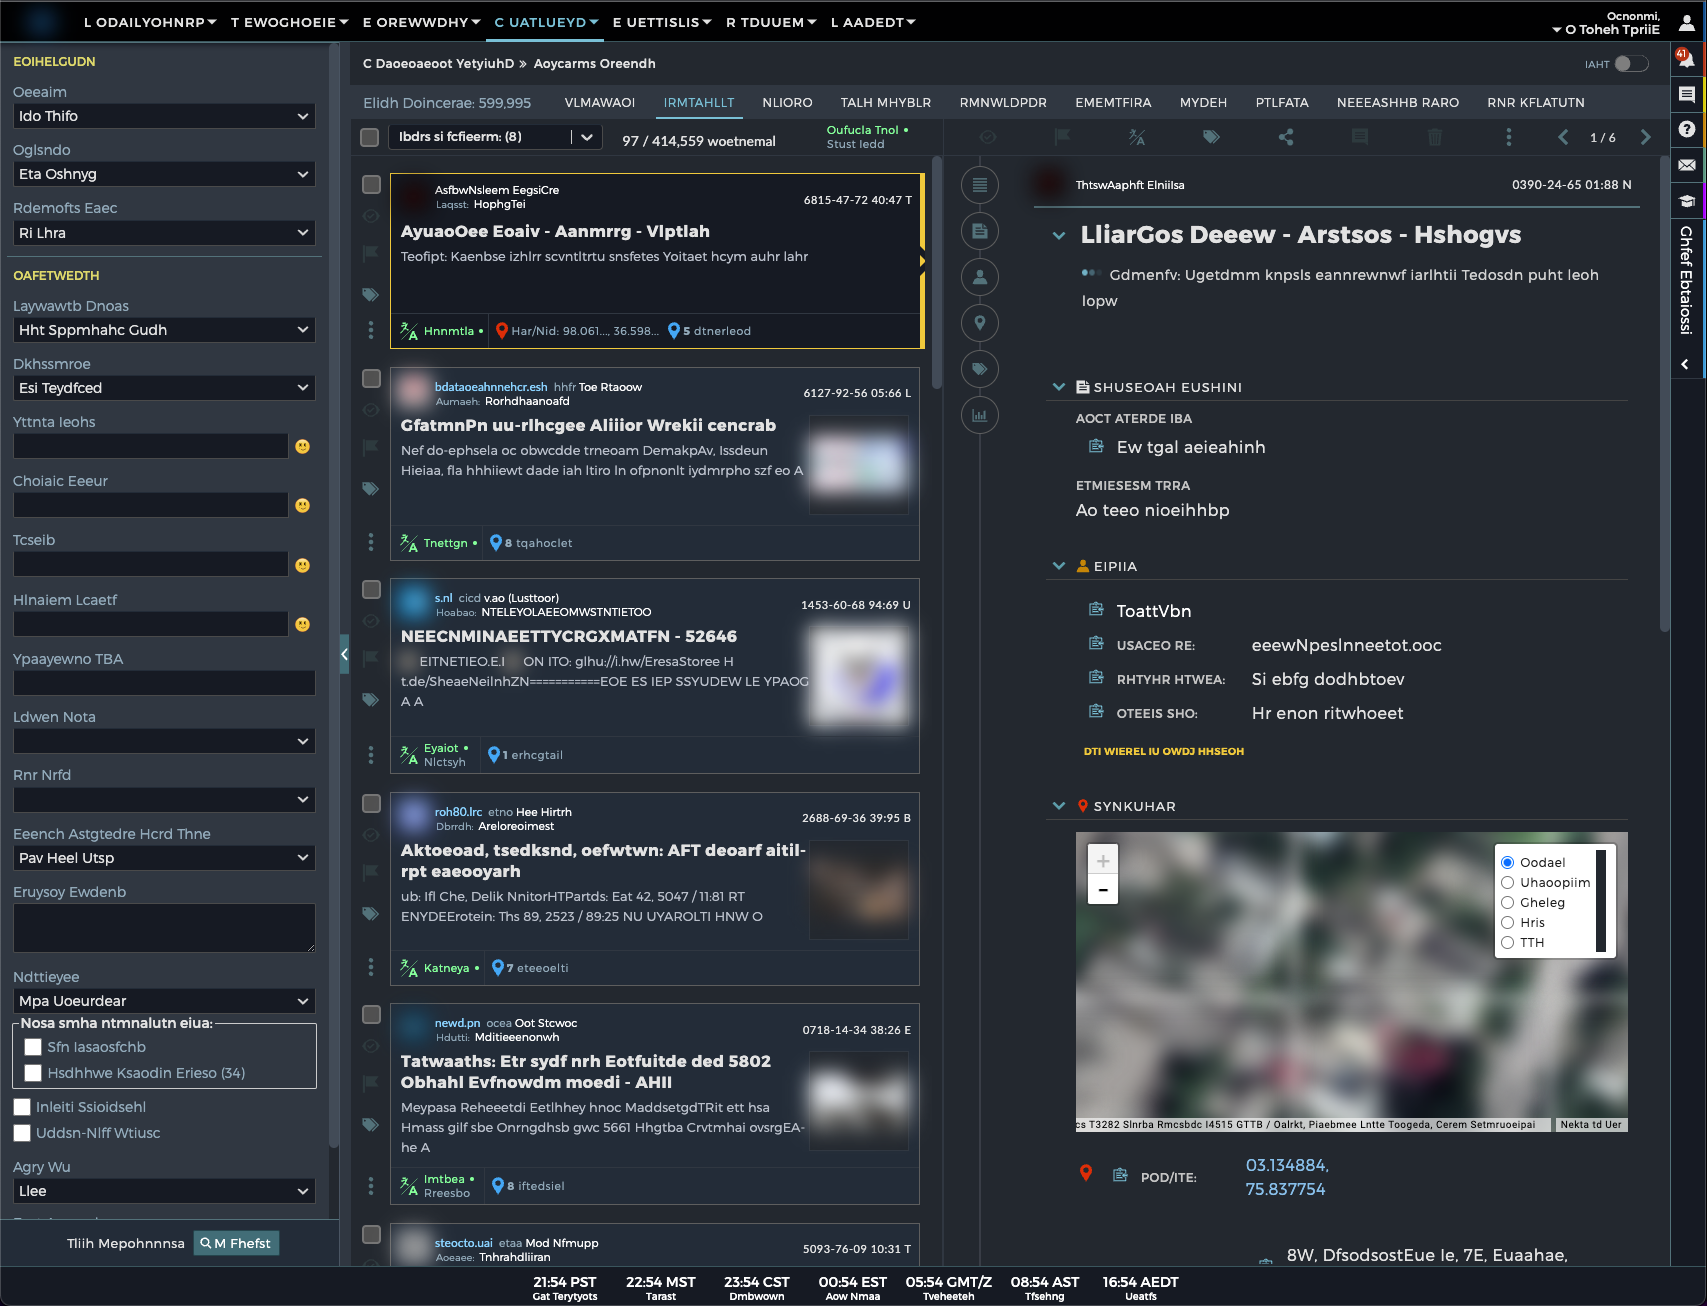Click the user profile avatar icon
This screenshot has height=1306, width=1707.
point(1686,23)
